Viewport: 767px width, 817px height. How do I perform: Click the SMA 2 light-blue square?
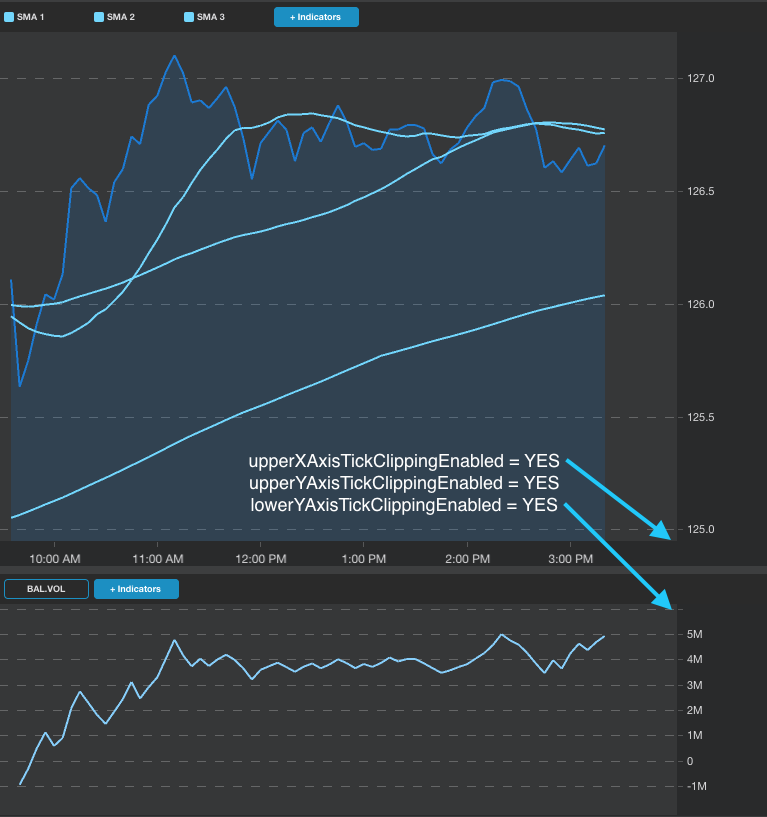tap(99, 17)
